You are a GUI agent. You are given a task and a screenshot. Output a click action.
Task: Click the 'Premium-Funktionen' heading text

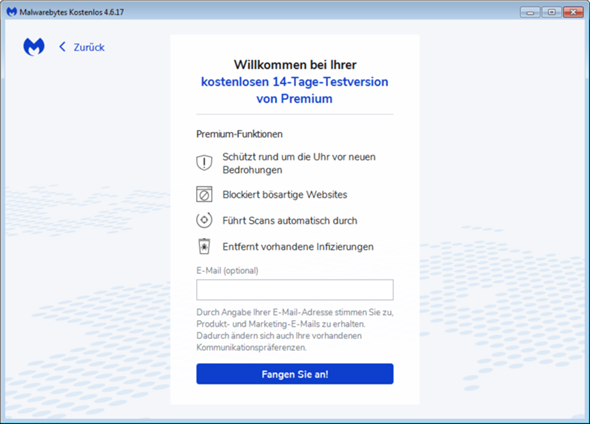[239, 134]
